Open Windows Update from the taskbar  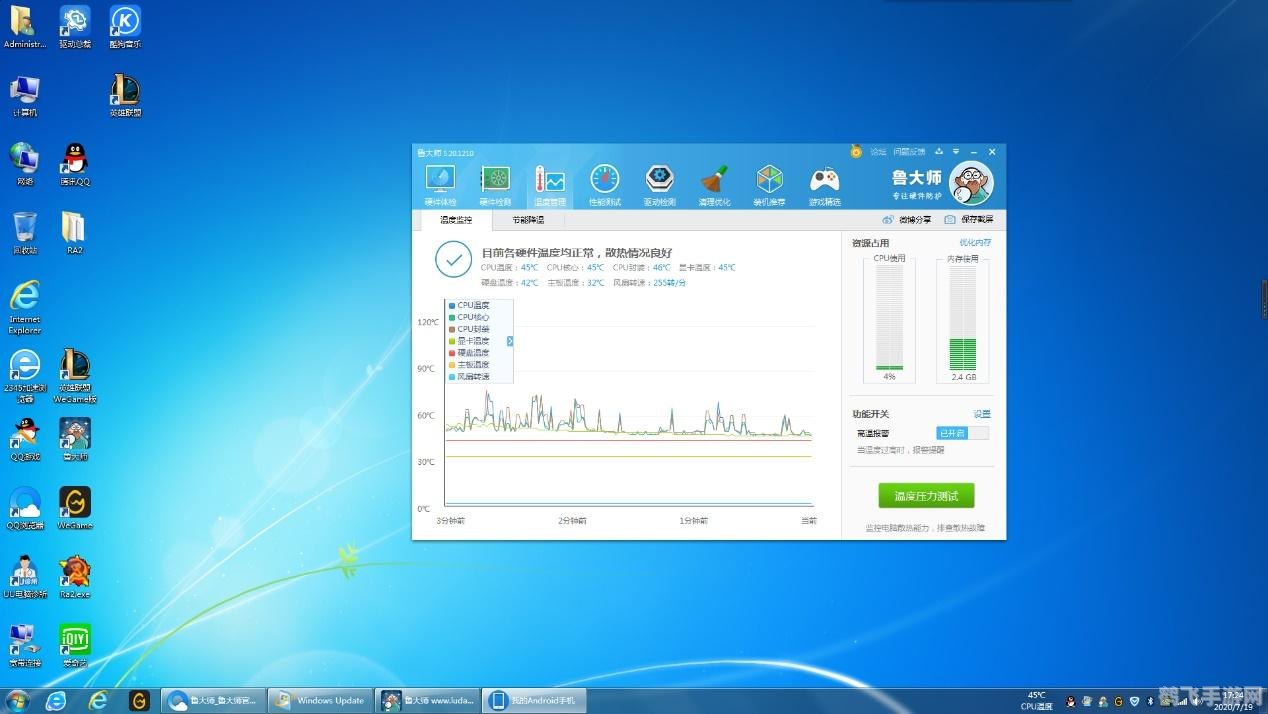[x=322, y=701]
